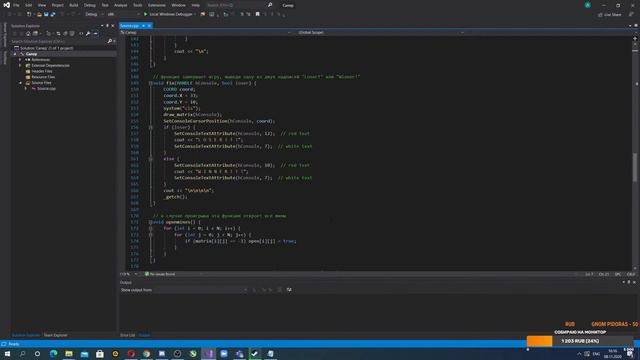Click the toolbar bookmark icon

click(x=258, y=14)
